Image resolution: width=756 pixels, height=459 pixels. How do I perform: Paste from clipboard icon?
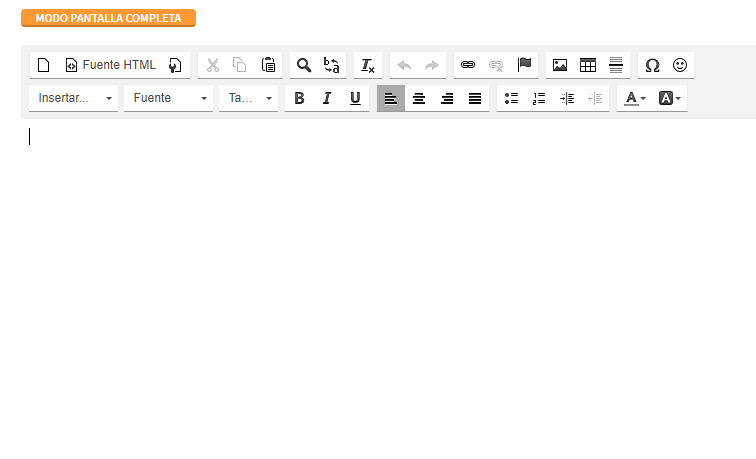tap(268, 65)
